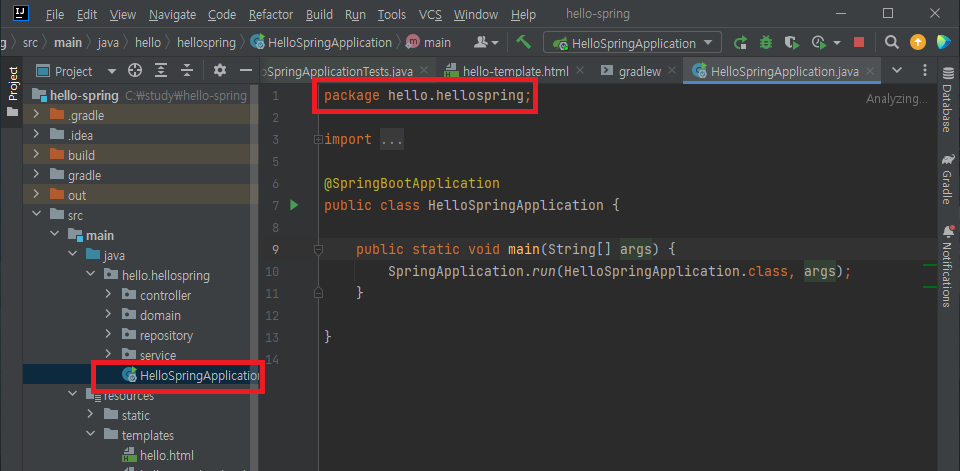
Task: Expand the .gradle folder
Action: click(36, 115)
